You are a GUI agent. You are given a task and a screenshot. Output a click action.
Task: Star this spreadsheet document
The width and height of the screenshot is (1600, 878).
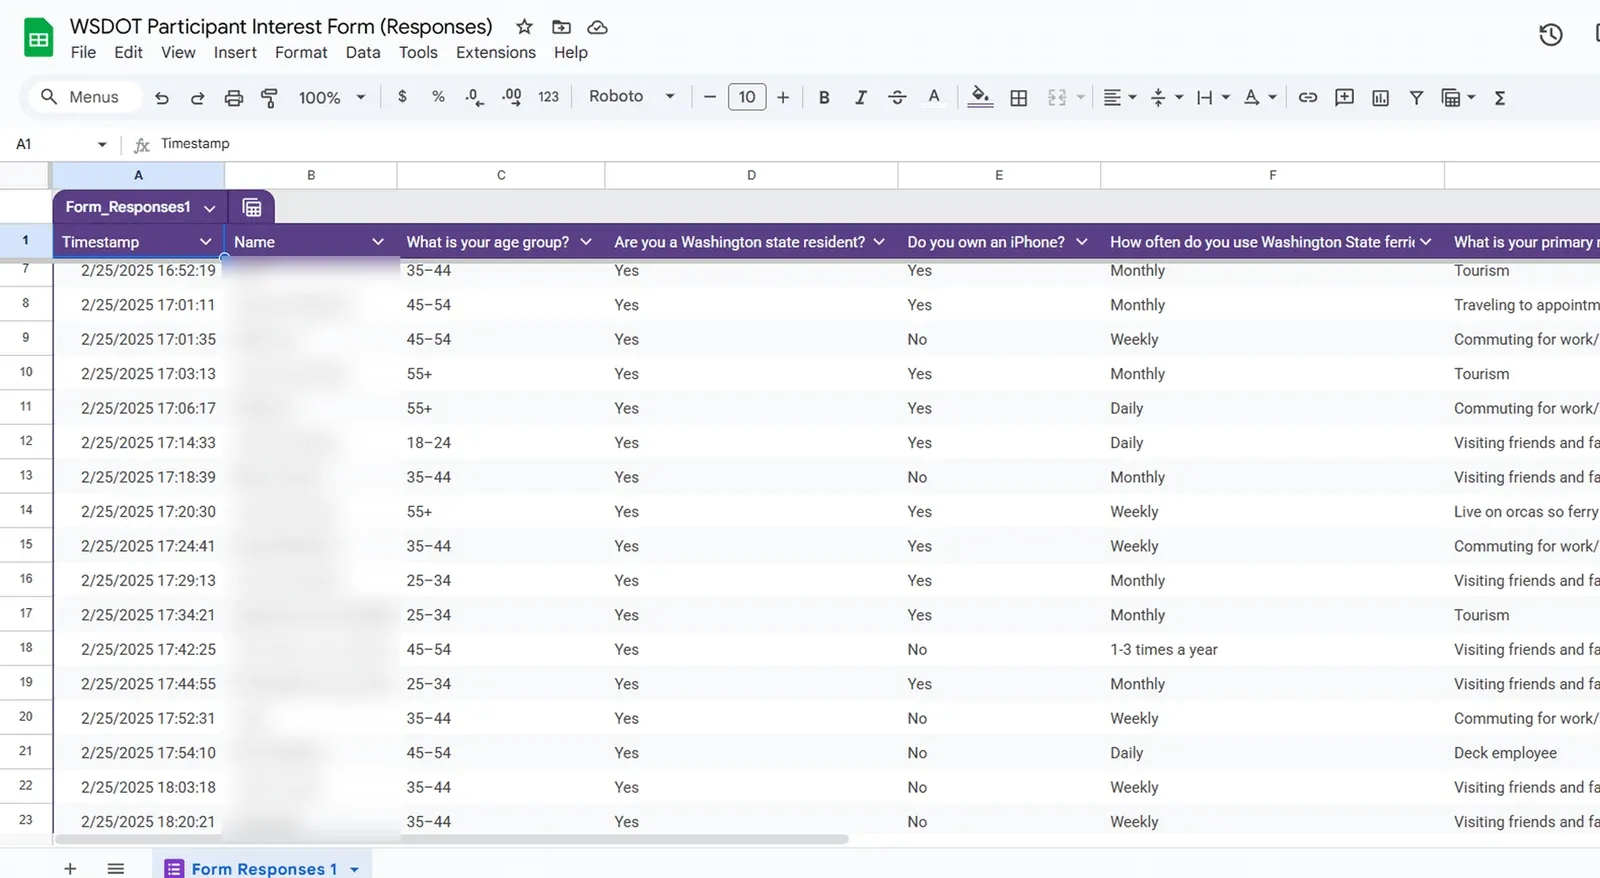pos(524,27)
